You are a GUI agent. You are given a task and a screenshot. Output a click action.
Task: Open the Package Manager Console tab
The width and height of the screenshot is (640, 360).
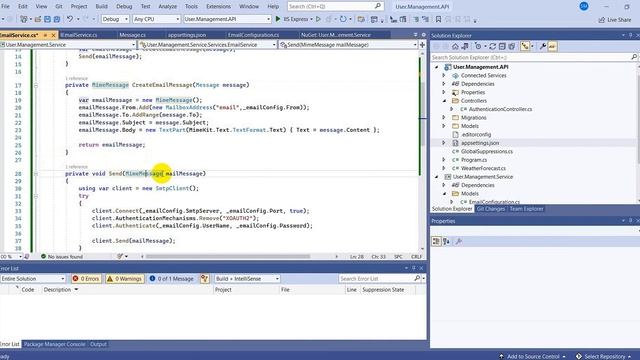(54, 344)
